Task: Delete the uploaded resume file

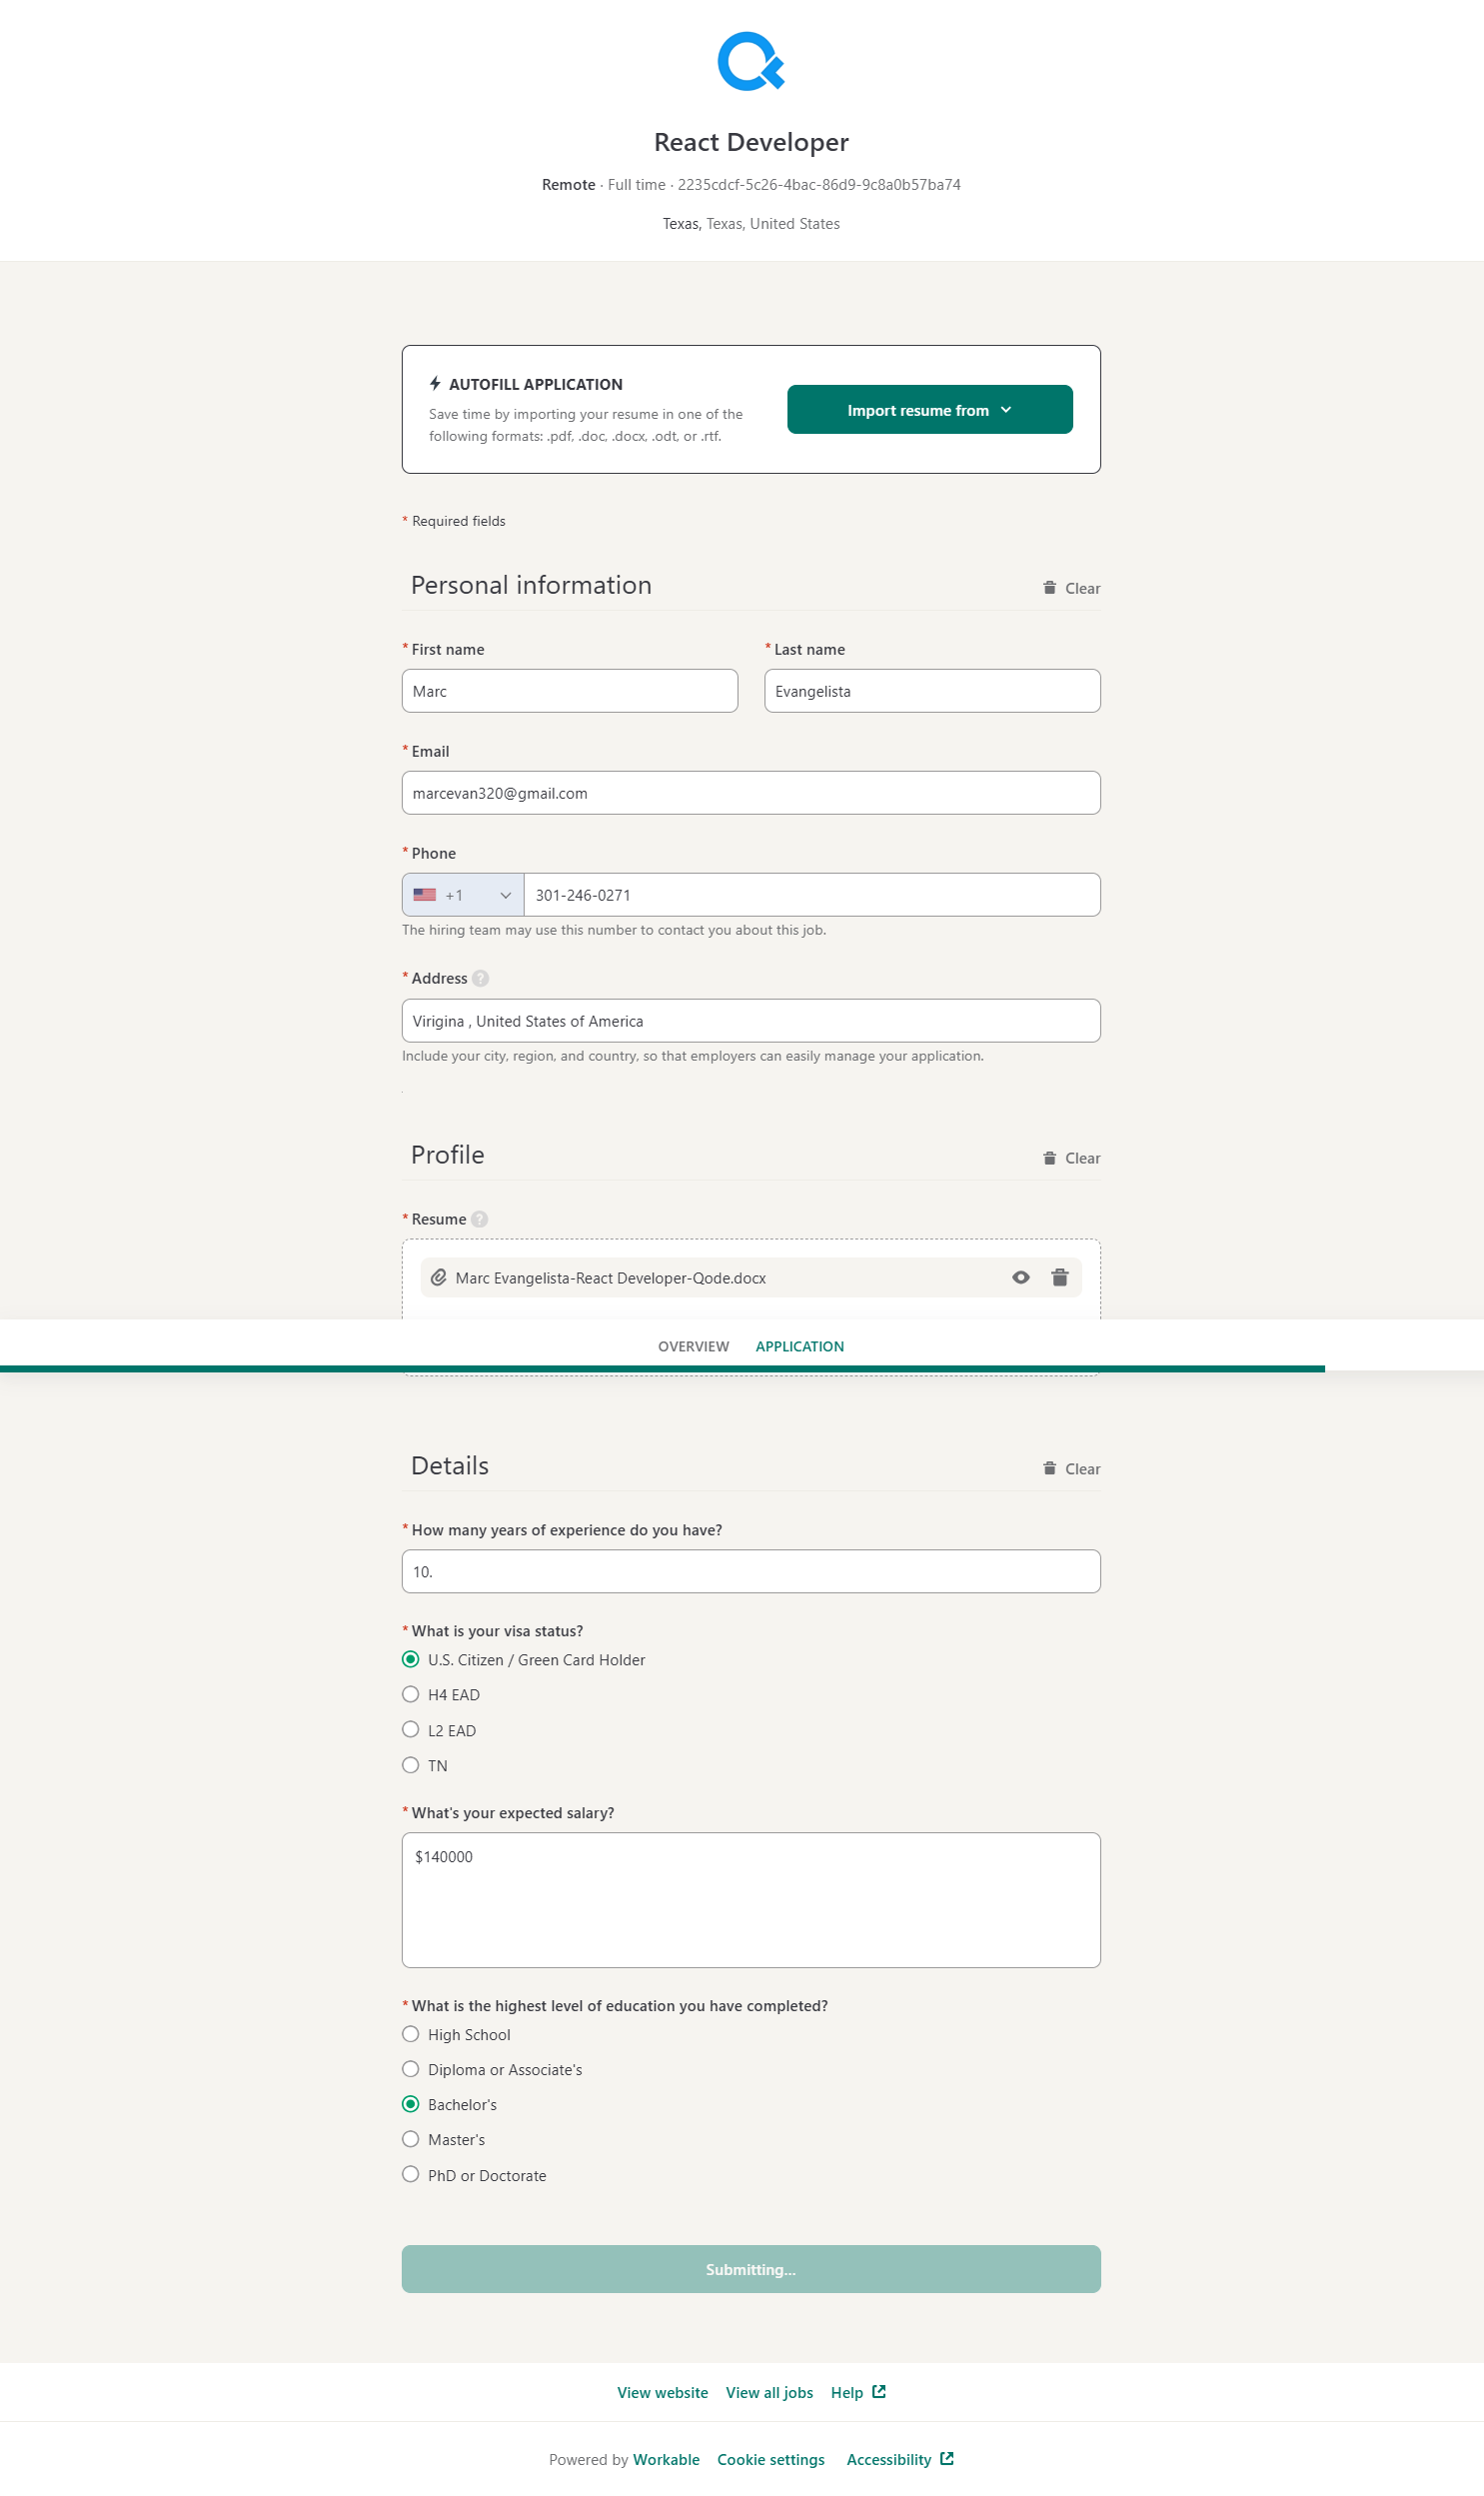Action: click(x=1059, y=1277)
